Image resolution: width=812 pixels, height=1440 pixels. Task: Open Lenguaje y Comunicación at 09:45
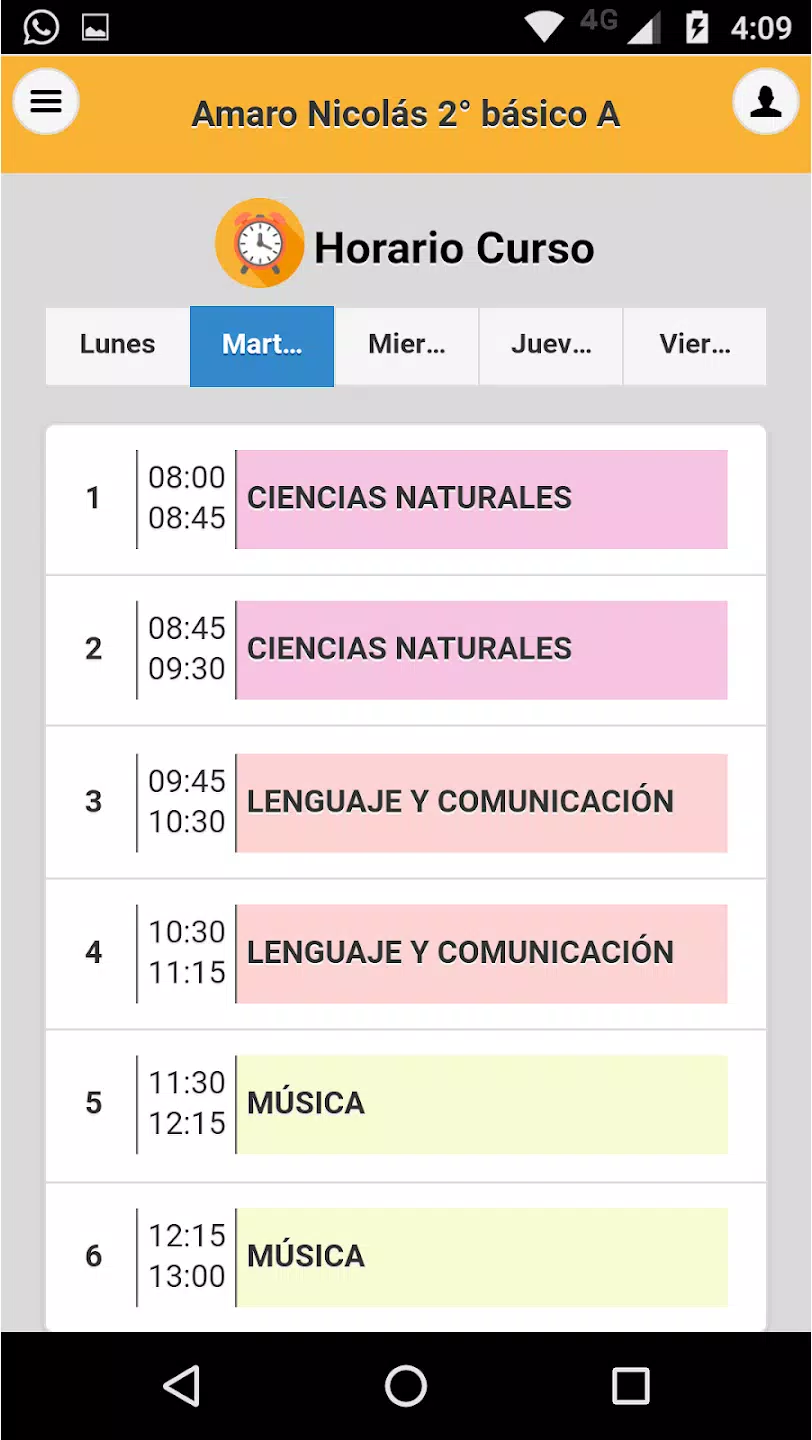click(482, 803)
